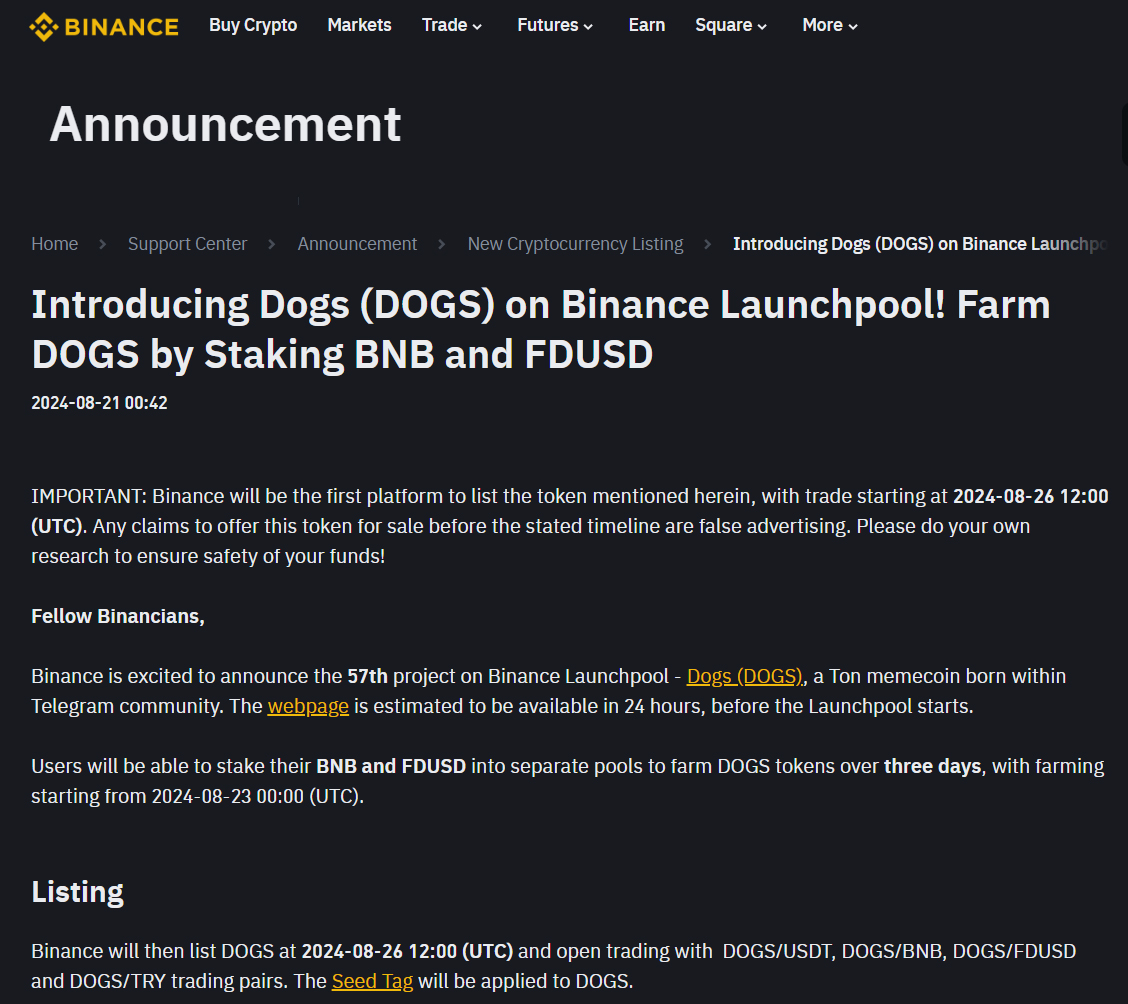This screenshot has width=1128, height=1004.
Task: Open the Futures dropdown menu
Action: [x=555, y=26]
